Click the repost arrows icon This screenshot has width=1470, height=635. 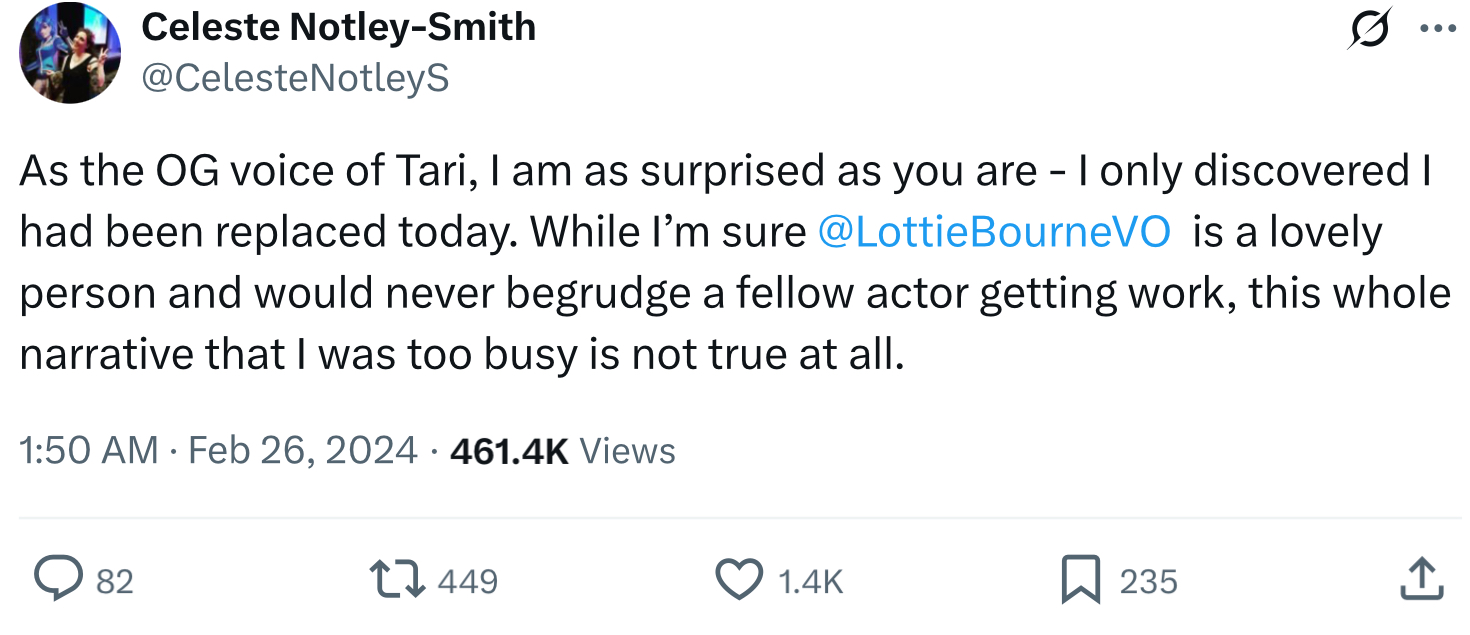[396, 580]
